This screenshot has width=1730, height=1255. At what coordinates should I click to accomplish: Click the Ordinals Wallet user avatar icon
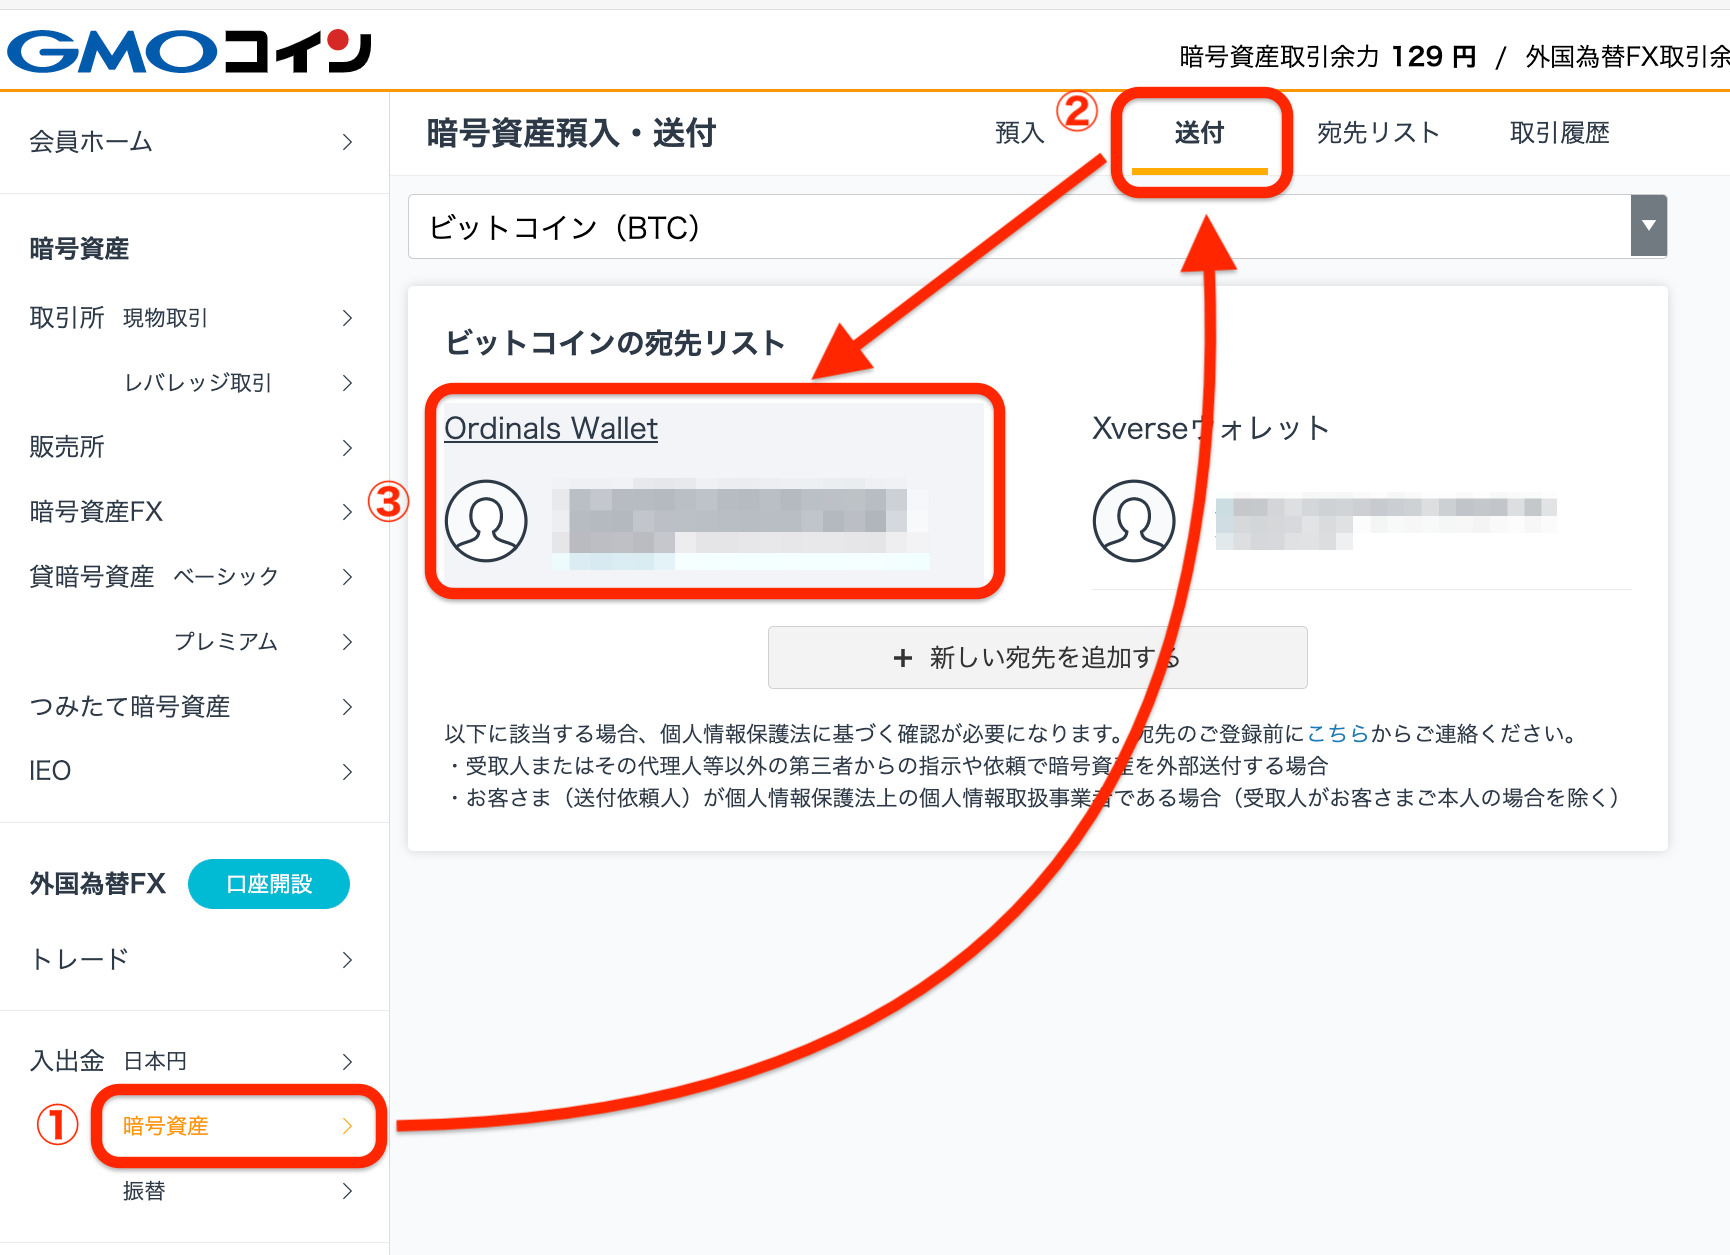pyautogui.click(x=486, y=521)
